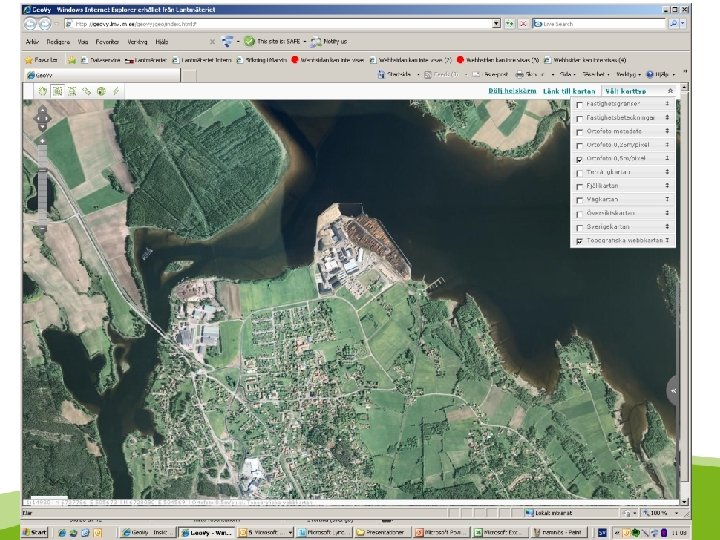
Task: Click reorder arrows for Fjällkartan layer
Action: point(666,186)
